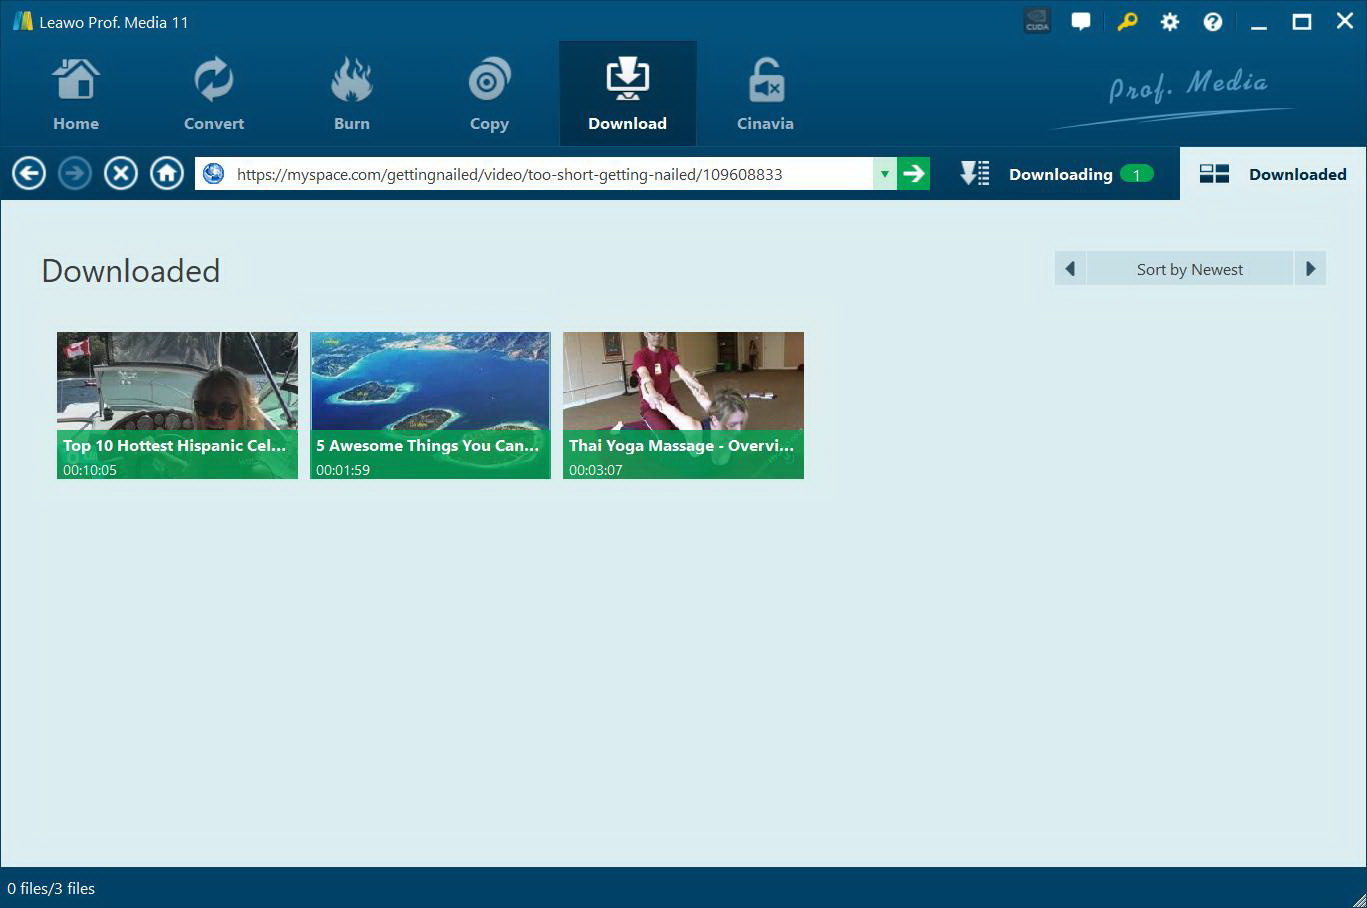Image resolution: width=1367 pixels, height=908 pixels.
Task: Open the feedback message panel
Action: [1081, 20]
